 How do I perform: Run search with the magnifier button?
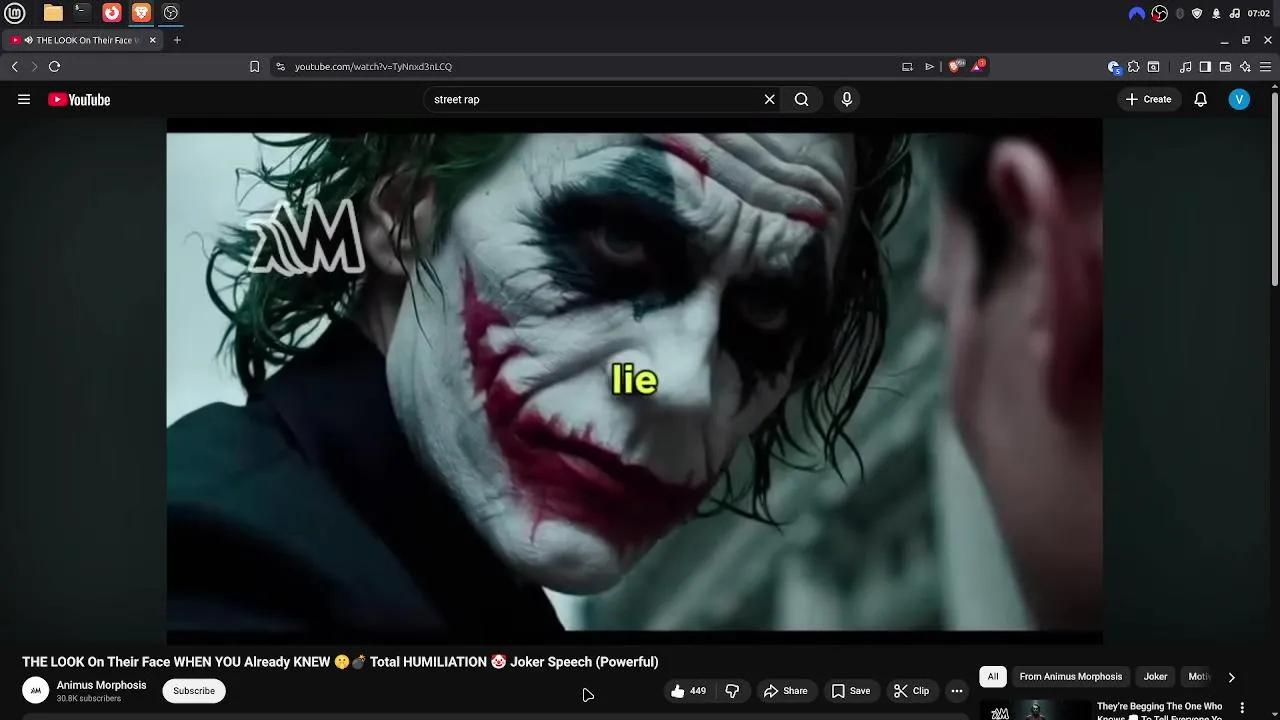[801, 99]
